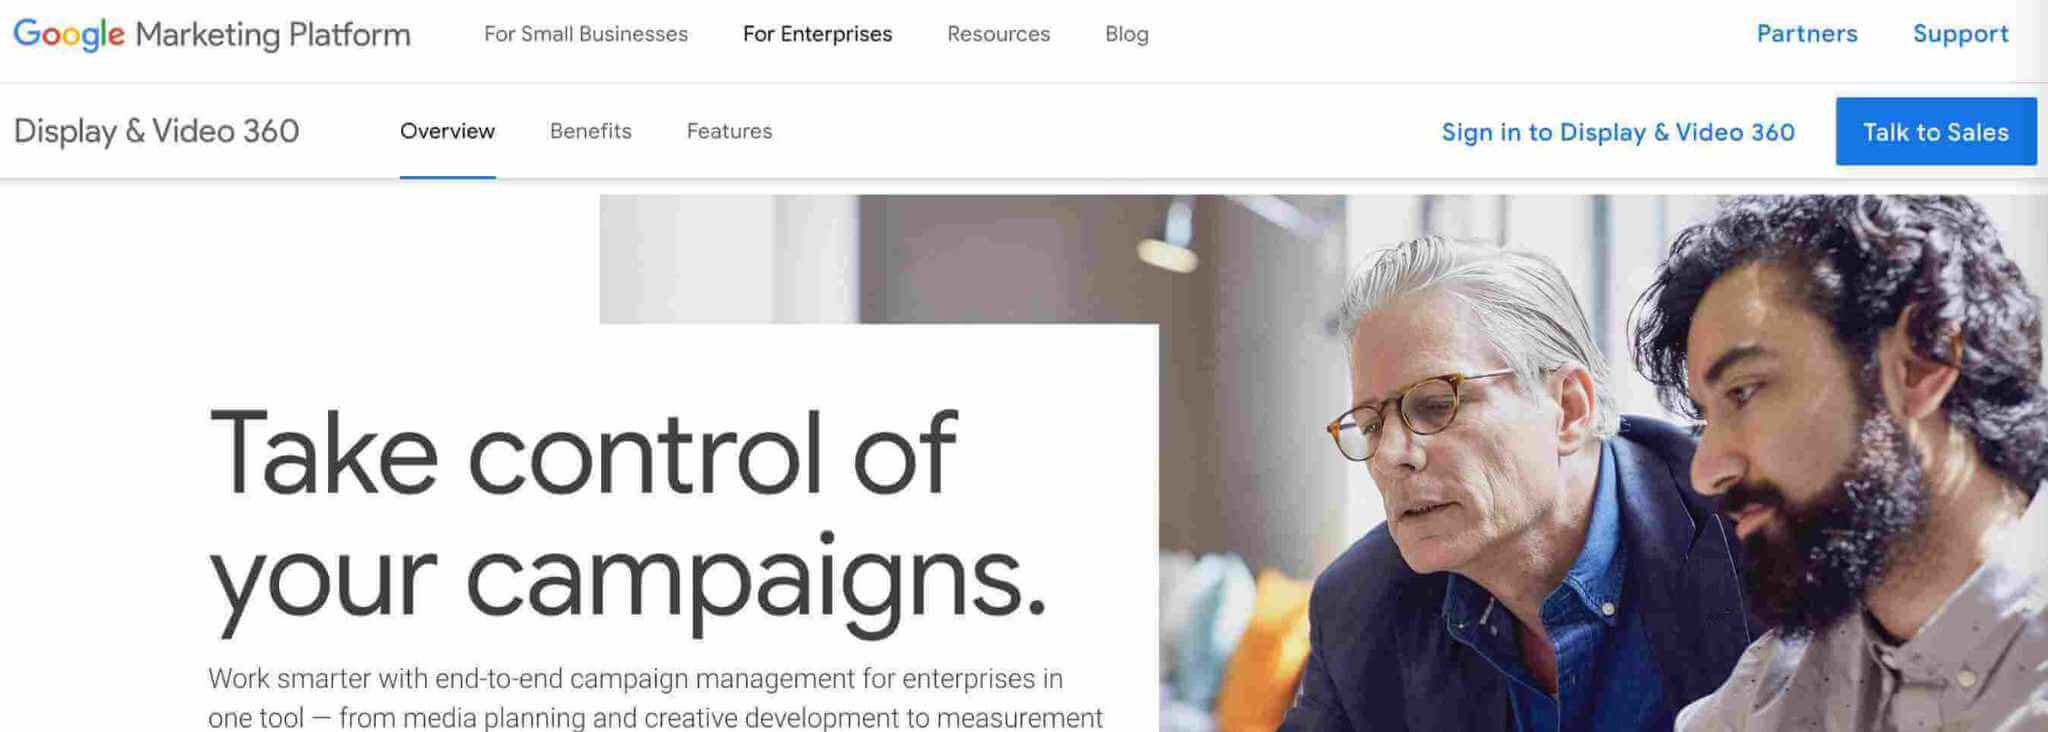Click the Google Marketing Platform logo
Image resolution: width=2048 pixels, height=732 pixels.
coord(210,33)
